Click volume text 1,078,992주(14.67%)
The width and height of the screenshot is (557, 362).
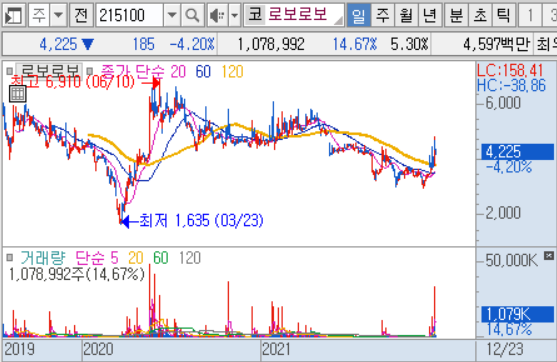pyautogui.click(x=77, y=274)
